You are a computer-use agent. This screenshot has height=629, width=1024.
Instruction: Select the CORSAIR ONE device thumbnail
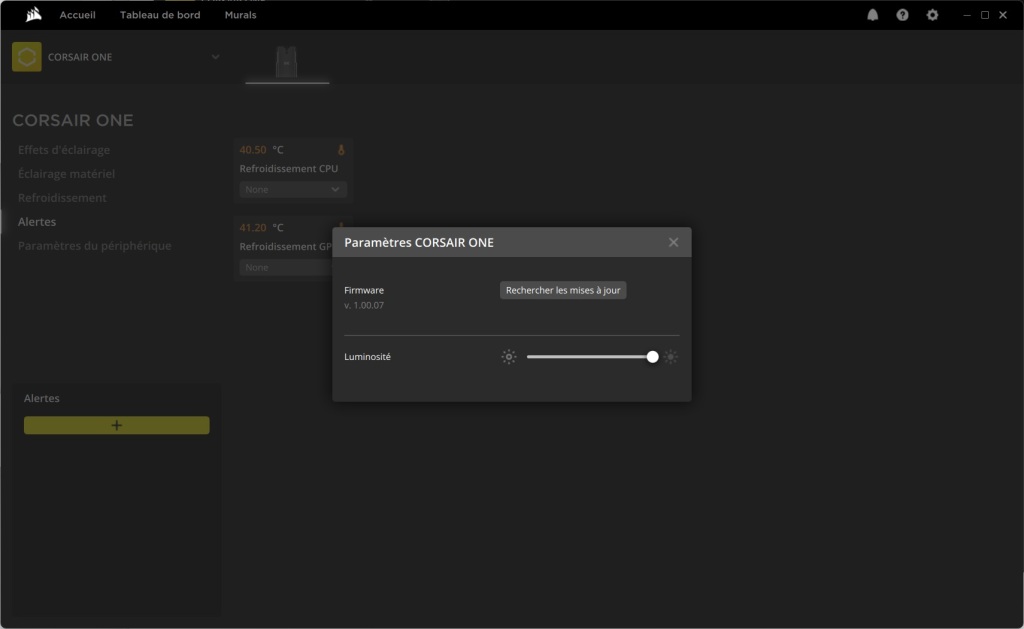coord(287,62)
